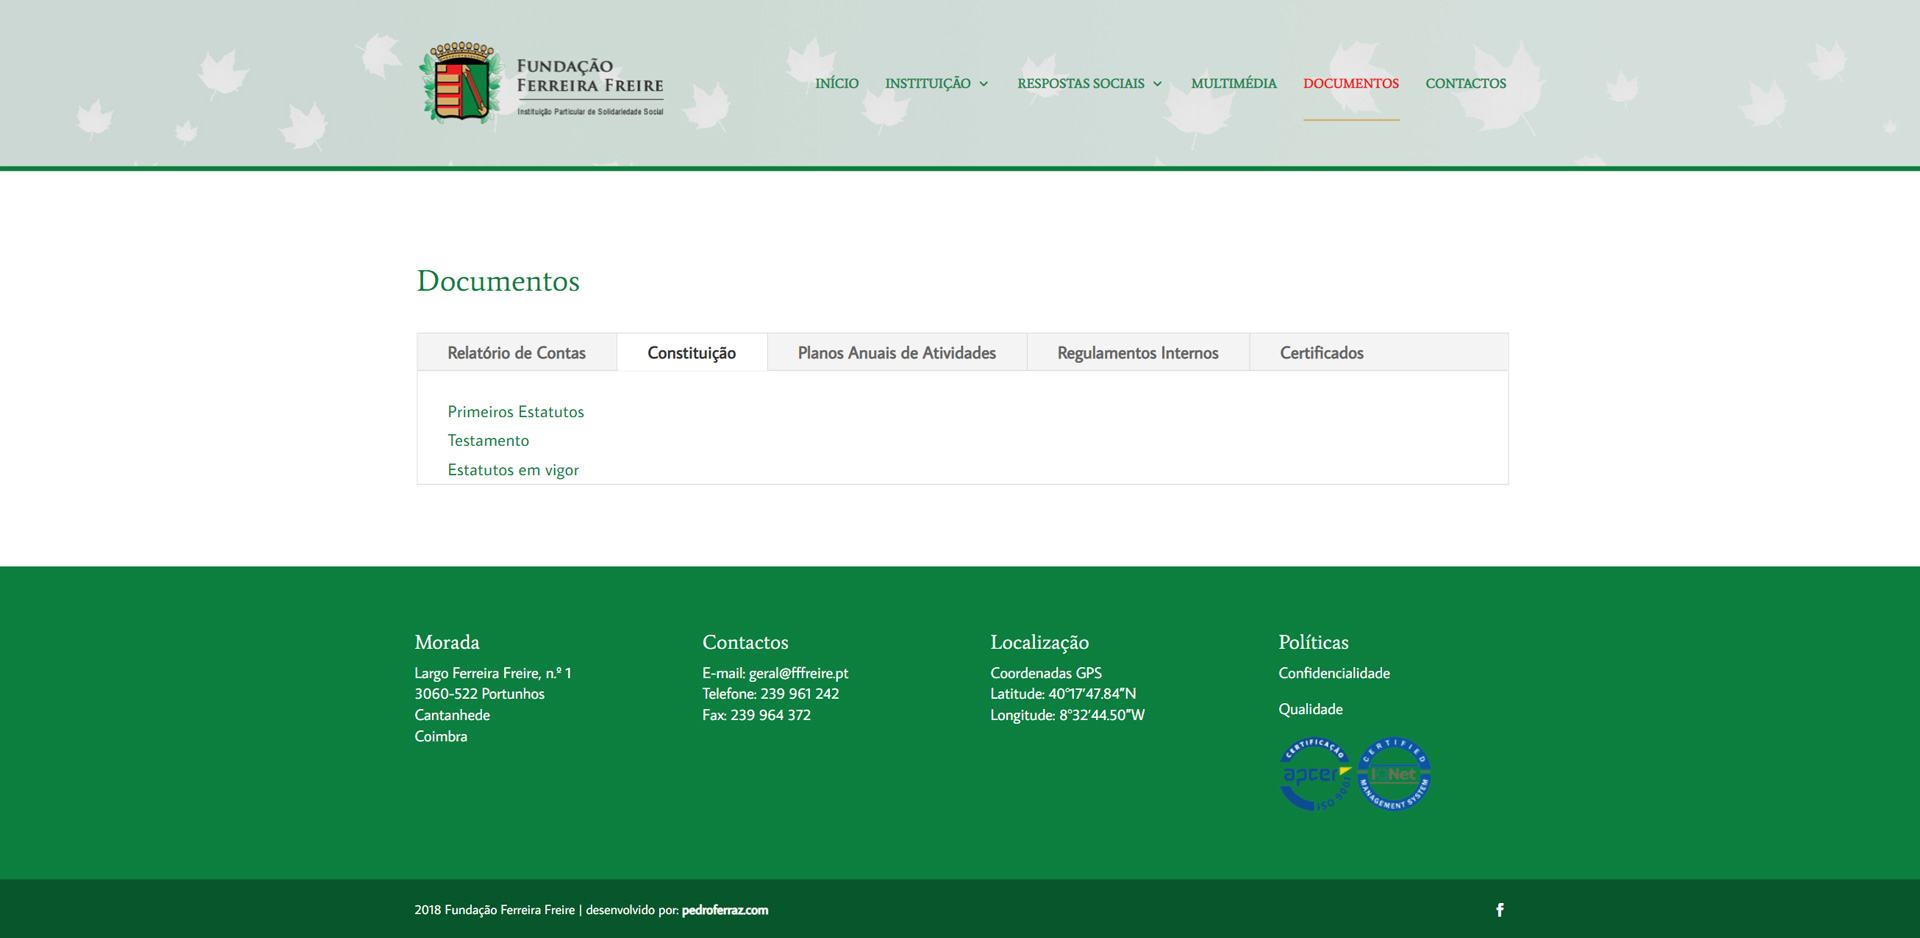
Task: Expand the Instituição dropdown arrow
Action: pyautogui.click(x=984, y=84)
